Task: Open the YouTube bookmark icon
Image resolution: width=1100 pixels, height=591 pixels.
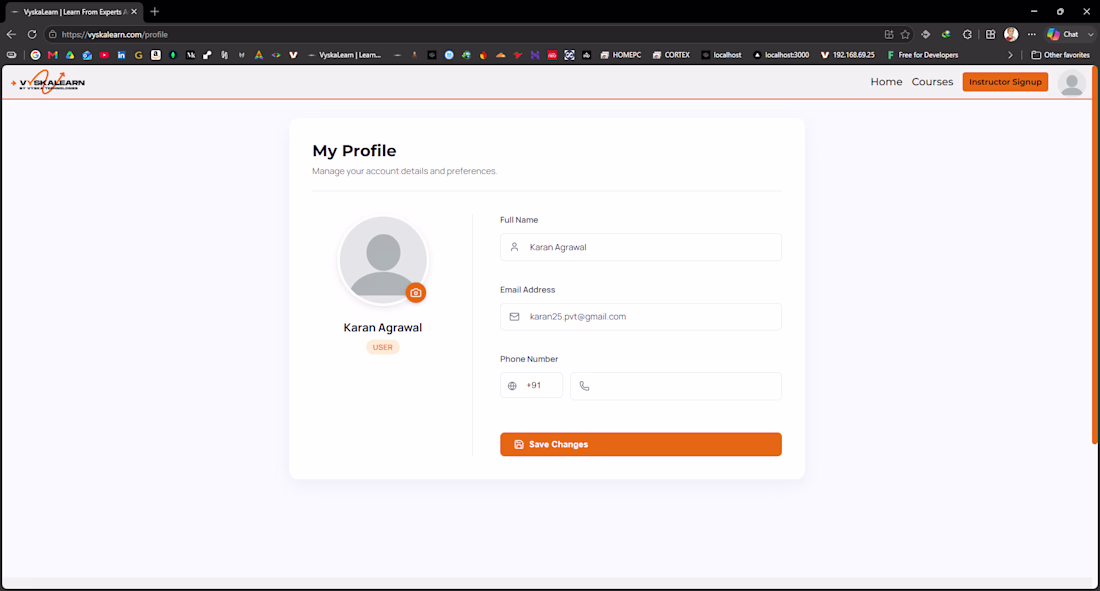Action: pos(104,55)
